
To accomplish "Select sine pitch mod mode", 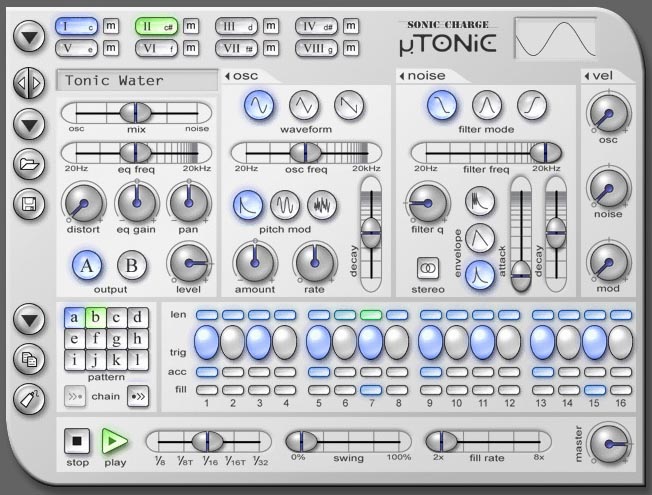I will click(x=285, y=205).
